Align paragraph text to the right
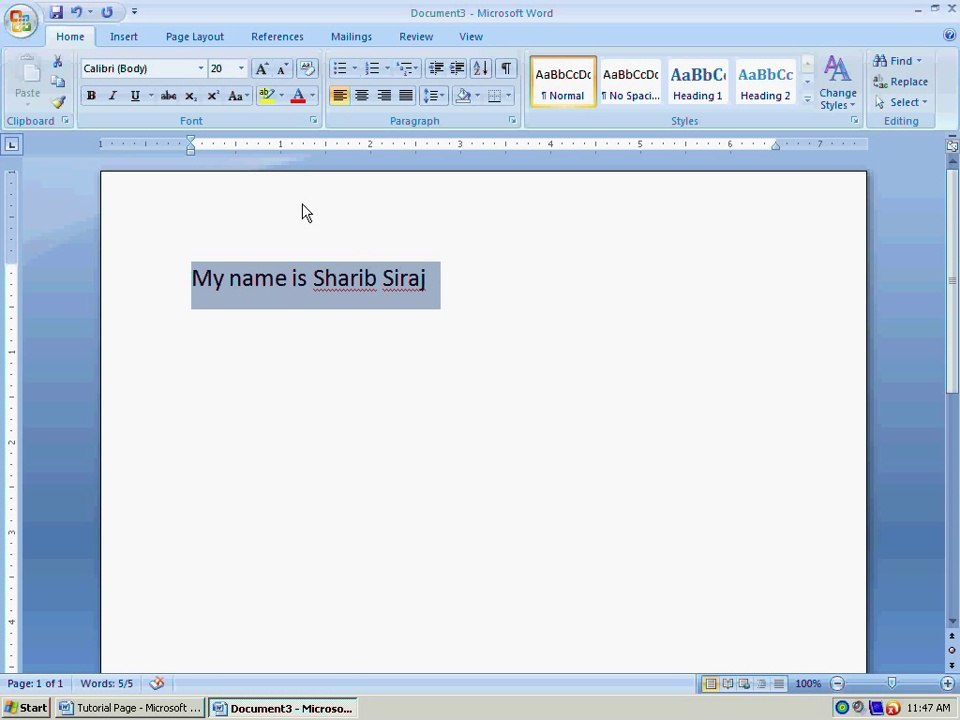The image size is (960, 720). (384, 96)
